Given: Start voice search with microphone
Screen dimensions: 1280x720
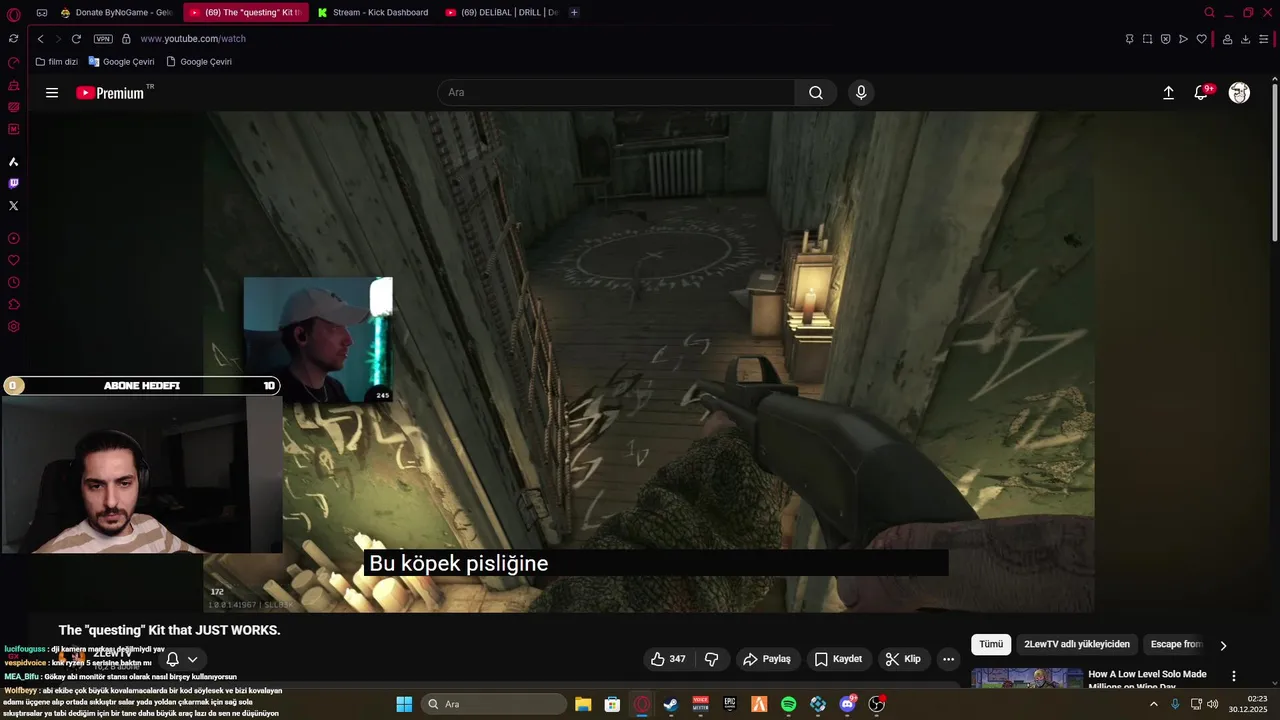Looking at the screenshot, I should pos(861,93).
